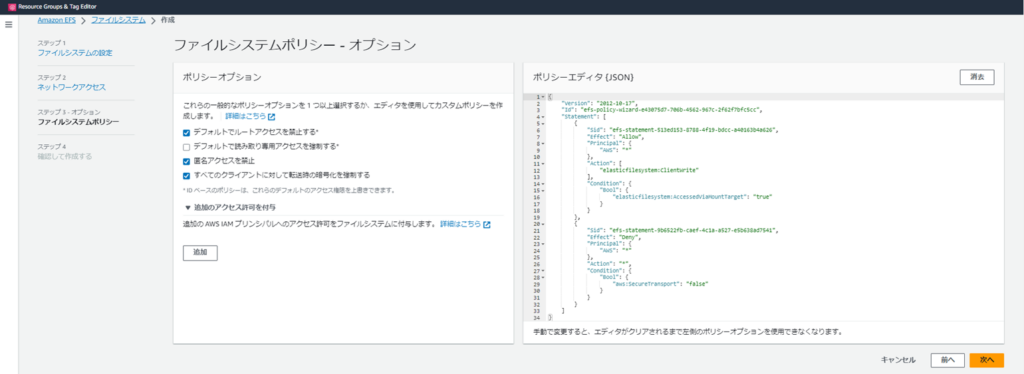Toggle 転送時の暗号化を強制する checkbox
The image size is (1024, 374).
coord(187,175)
